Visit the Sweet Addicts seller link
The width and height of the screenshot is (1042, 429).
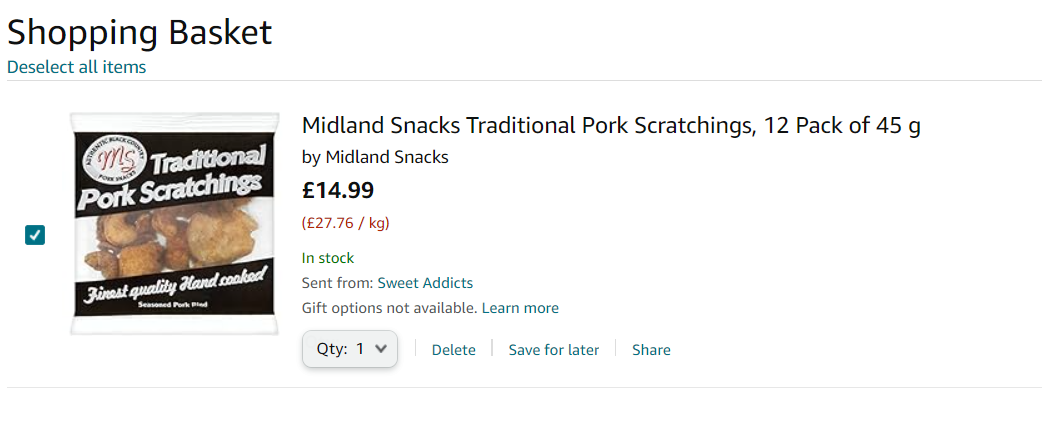(425, 283)
